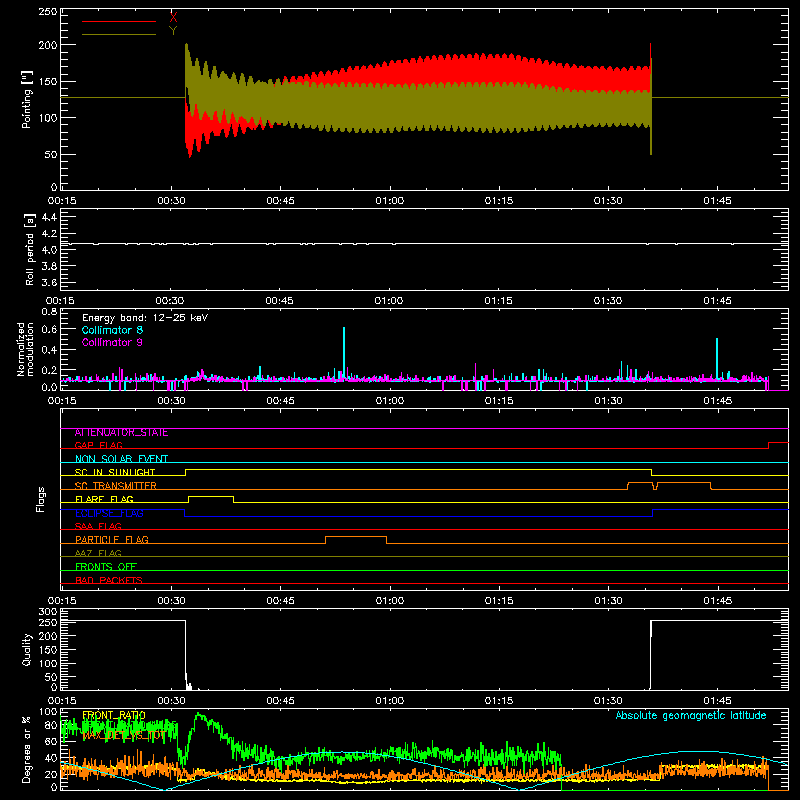800x800 pixels.
Task: Click the 300 tick on the Quality axis
Action: coord(47,612)
